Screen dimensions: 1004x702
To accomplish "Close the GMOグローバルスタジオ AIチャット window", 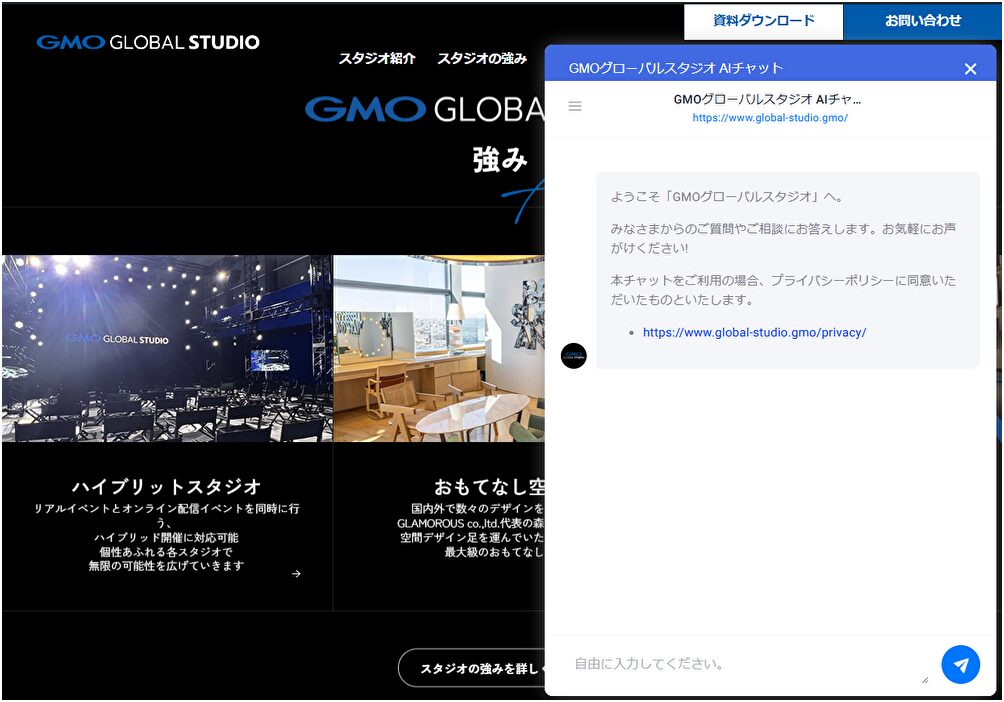I will tap(970, 69).
